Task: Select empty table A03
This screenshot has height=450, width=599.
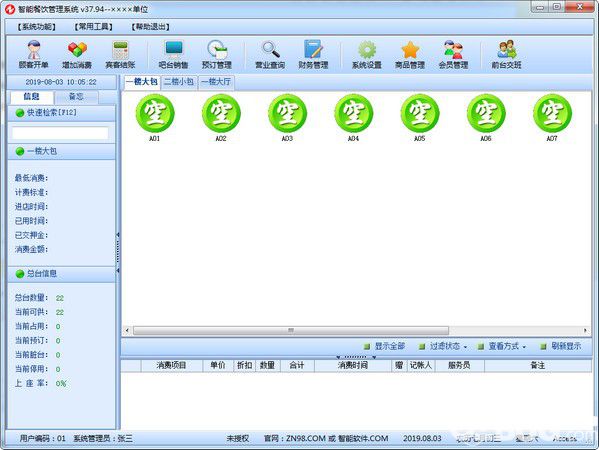Action: 287,118
